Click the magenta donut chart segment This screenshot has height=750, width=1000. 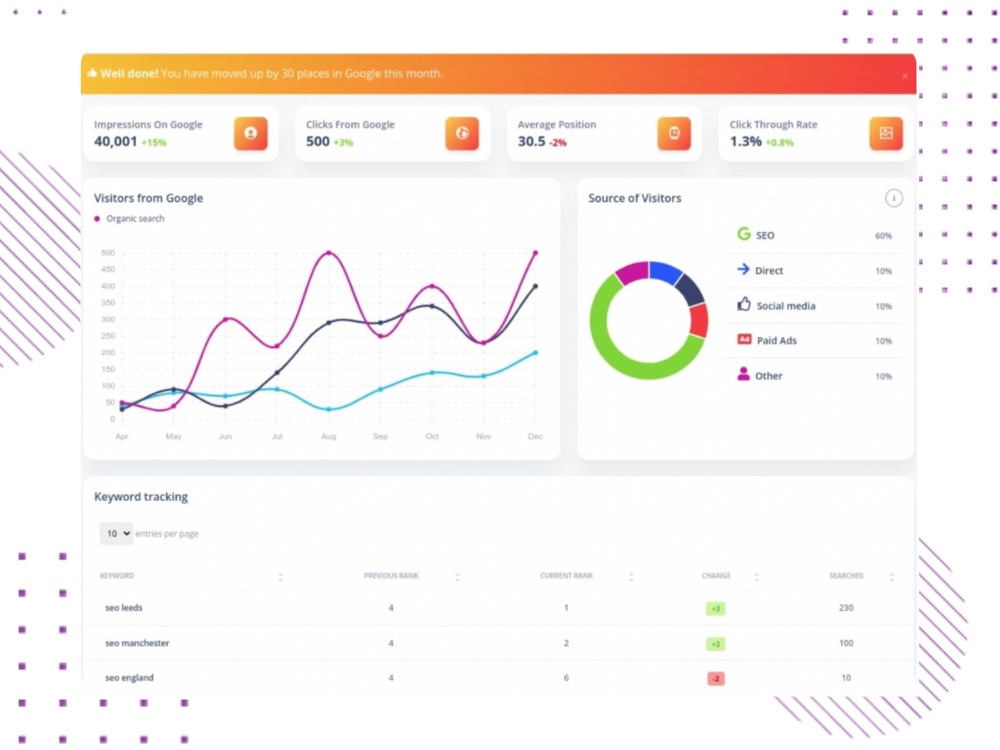pyautogui.click(x=632, y=272)
